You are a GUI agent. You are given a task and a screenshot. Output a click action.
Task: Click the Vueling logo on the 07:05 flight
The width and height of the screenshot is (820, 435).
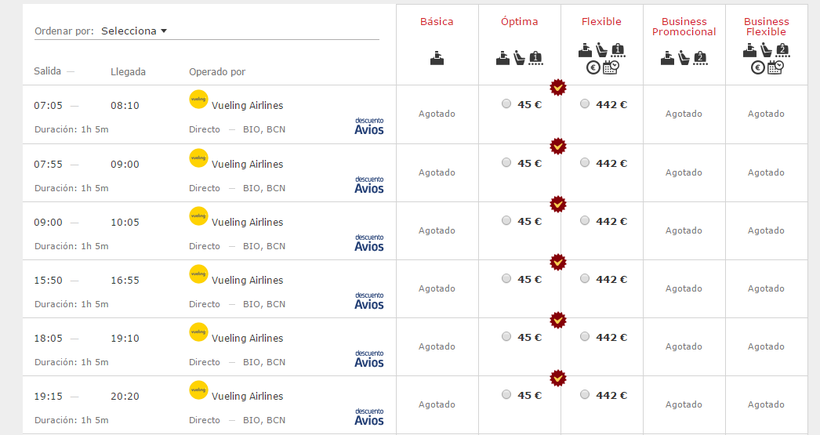[198, 99]
